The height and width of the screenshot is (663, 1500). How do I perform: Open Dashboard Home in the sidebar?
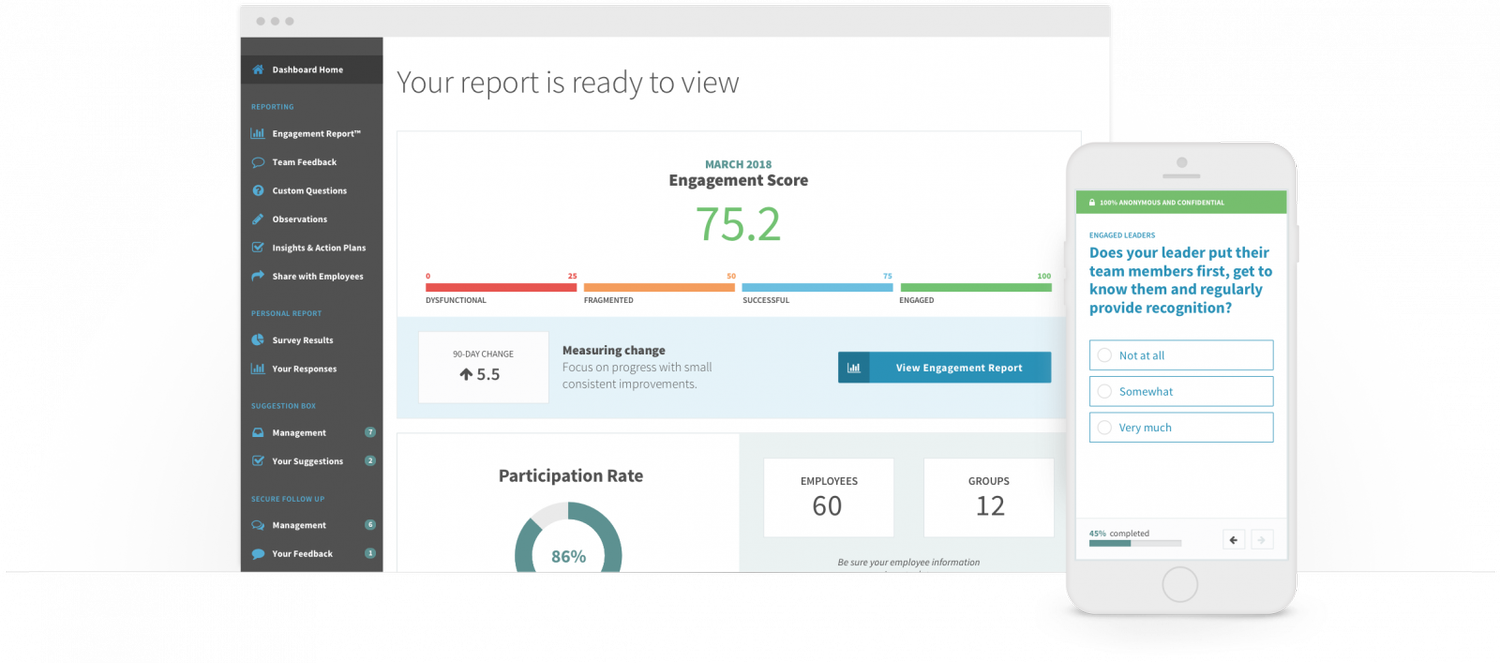(312, 70)
